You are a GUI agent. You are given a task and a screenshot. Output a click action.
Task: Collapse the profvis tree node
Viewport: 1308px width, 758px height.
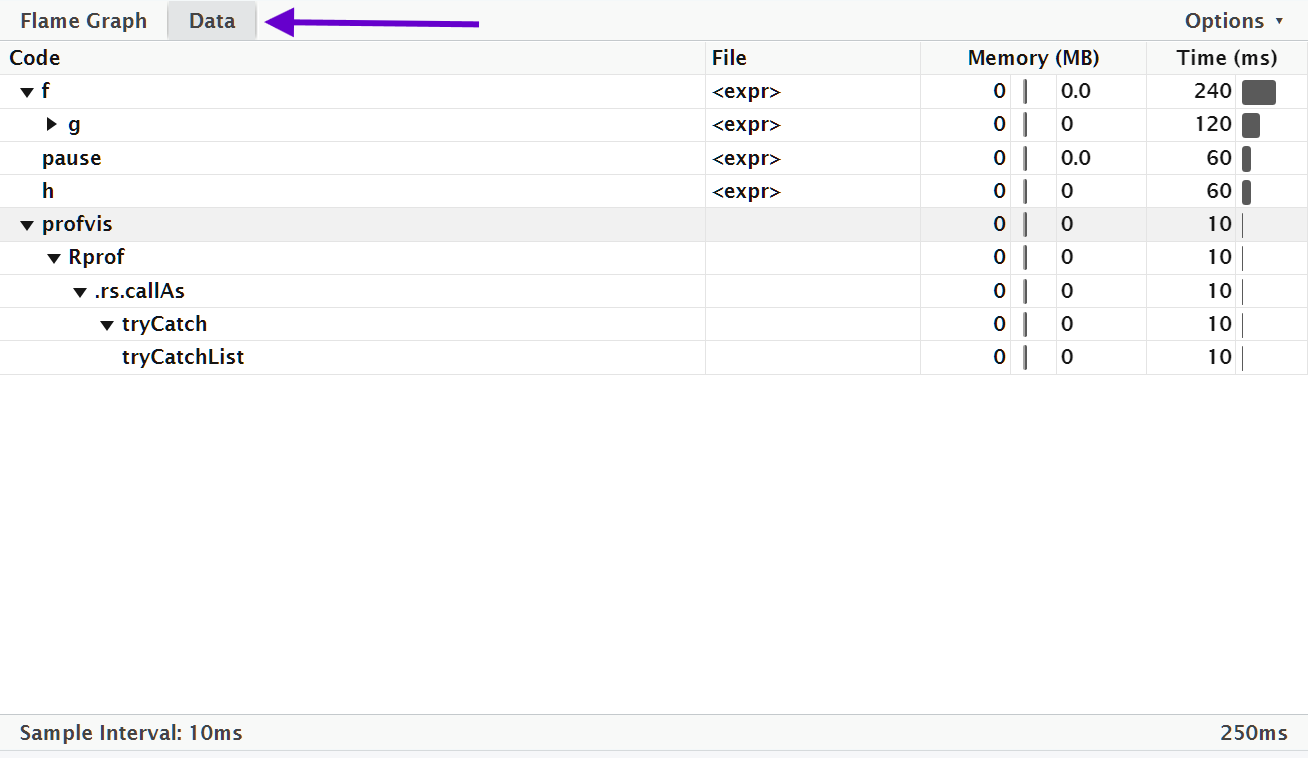coord(27,225)
